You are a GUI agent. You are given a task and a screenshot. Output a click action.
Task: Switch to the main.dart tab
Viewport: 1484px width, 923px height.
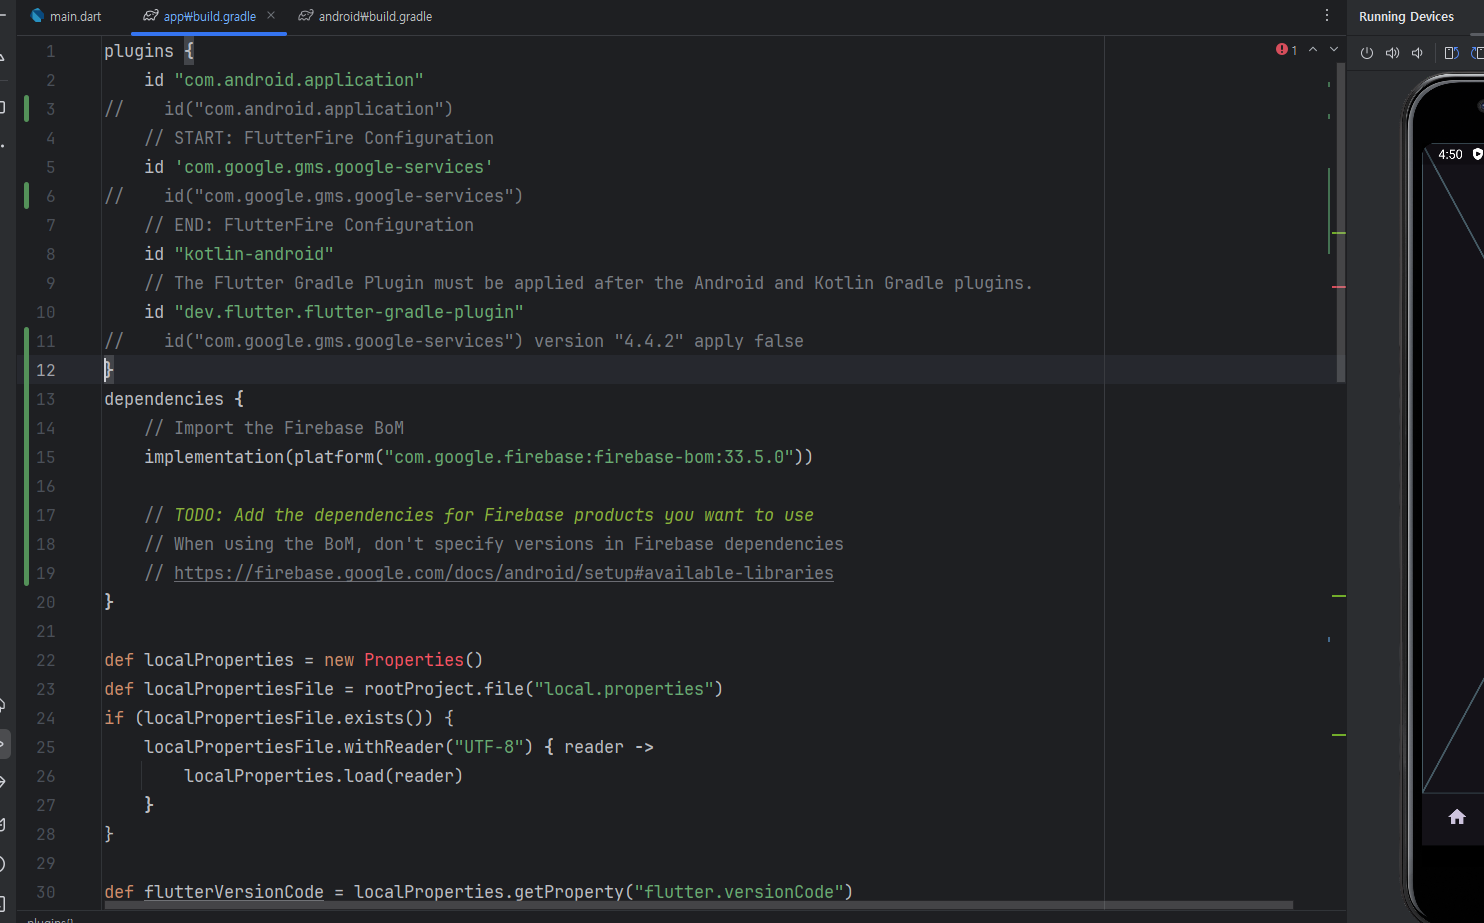66,16
